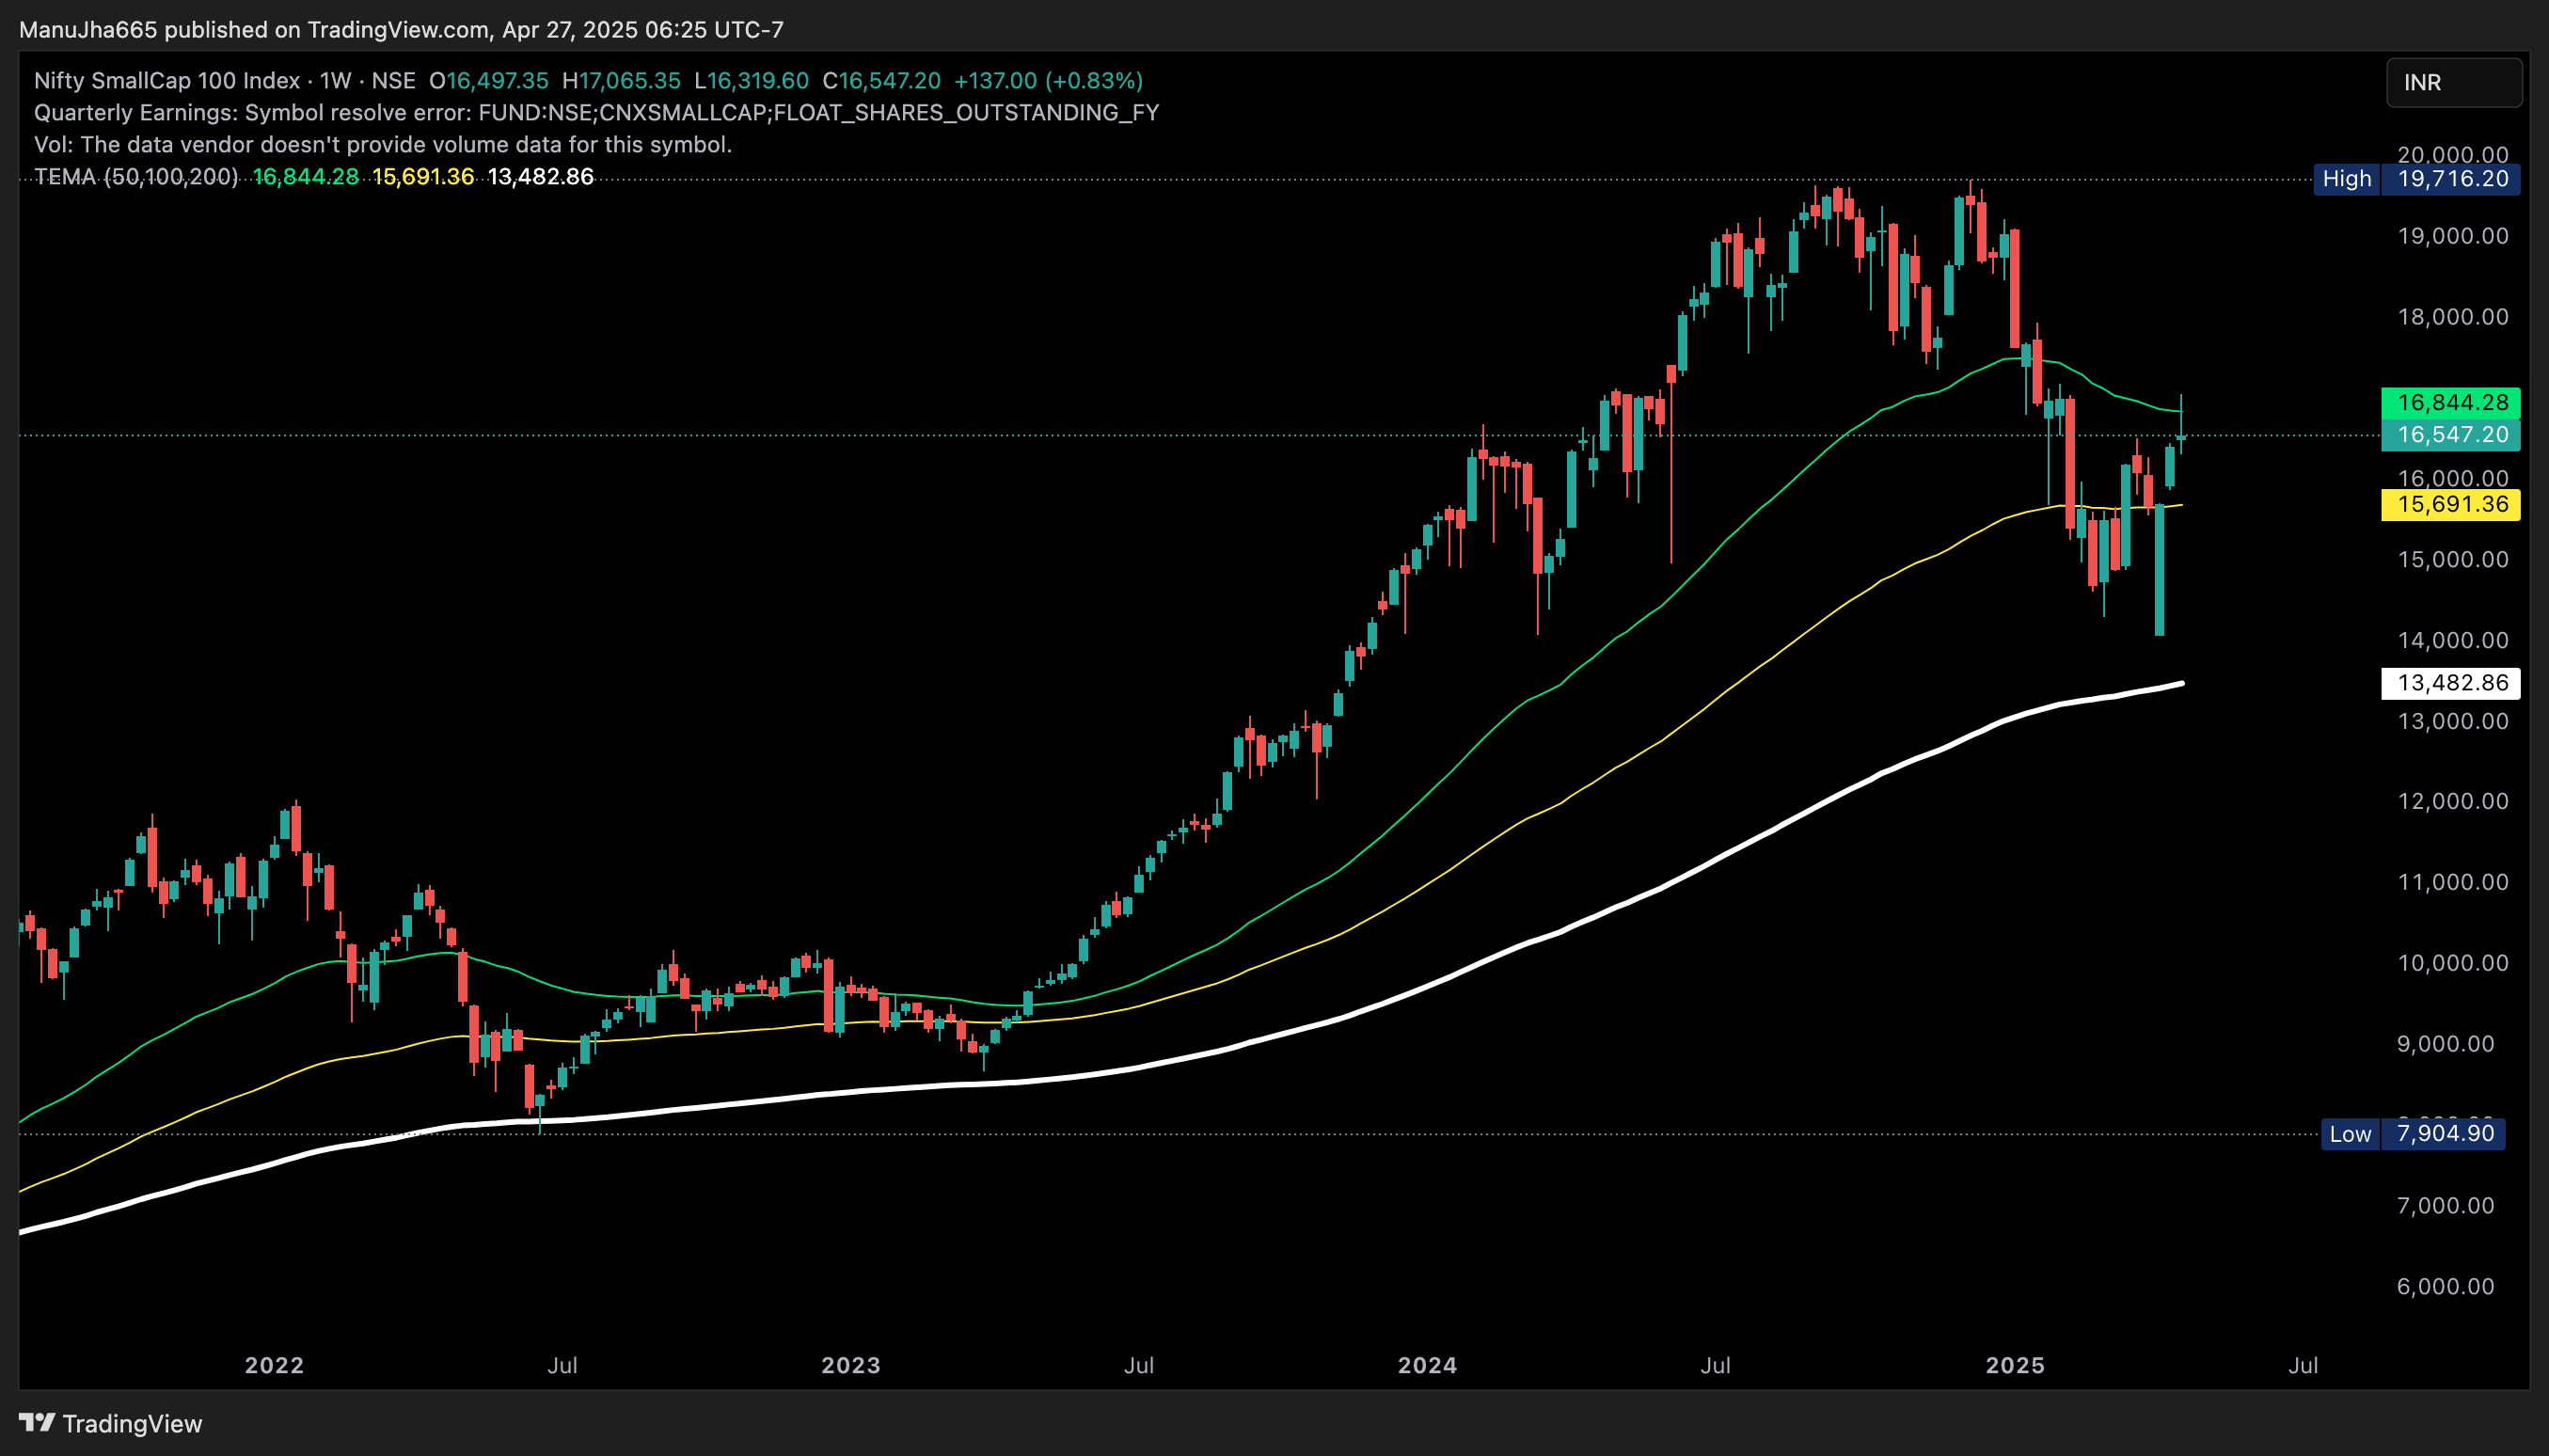2549x1456 pixels.
Task: Click the 2024 time axis label
Action: point(1427,1365)
